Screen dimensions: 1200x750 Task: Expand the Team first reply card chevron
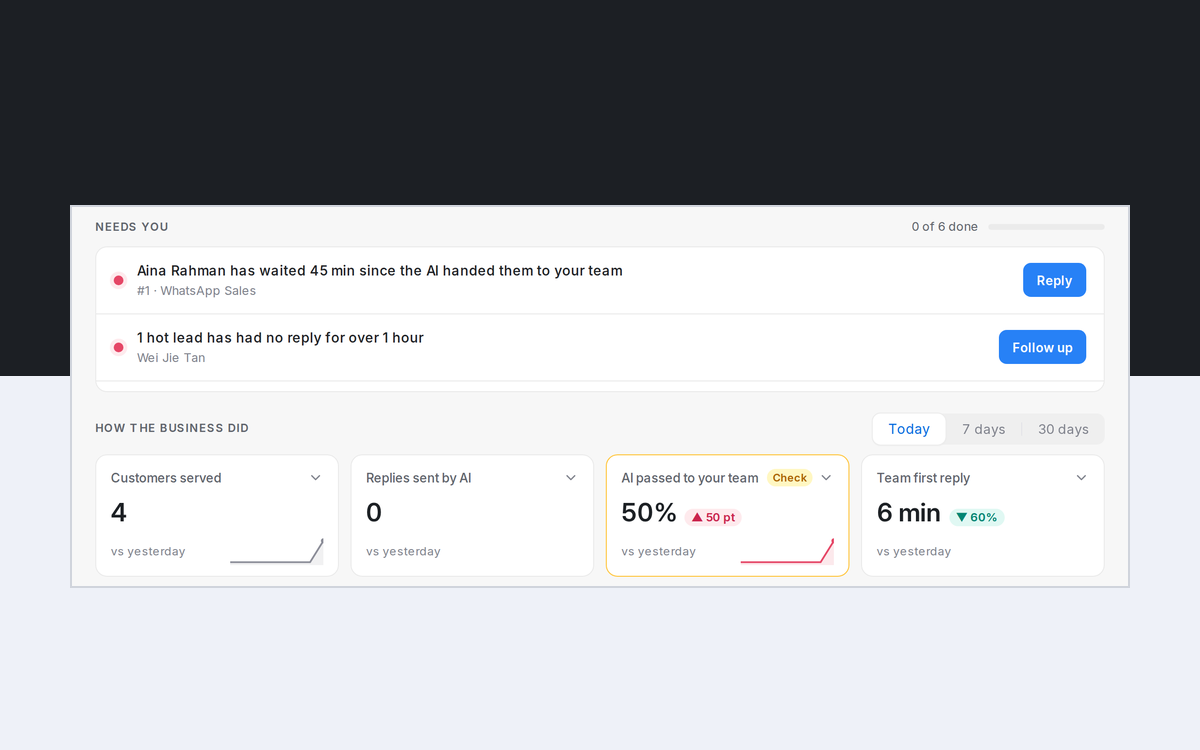click(1081, 478)
